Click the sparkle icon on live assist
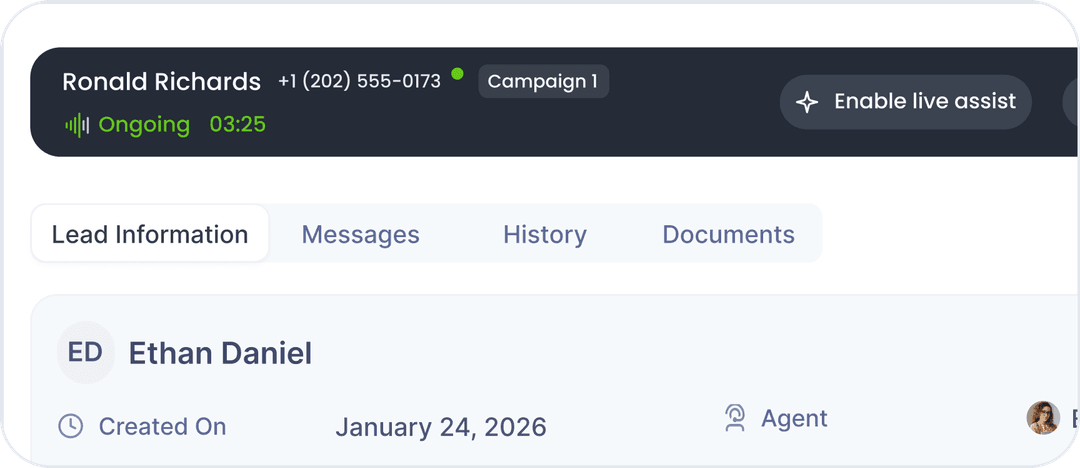The width and height of the screenshot is (1080, 468). [x=807, y=102]
